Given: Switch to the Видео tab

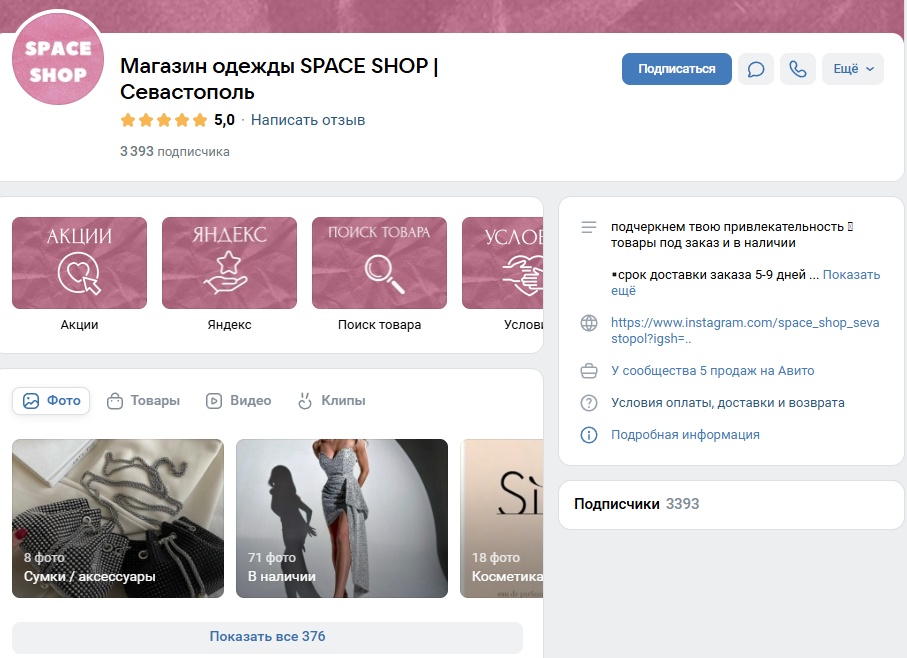Looking at the screenshot, I should coord(239,401).
